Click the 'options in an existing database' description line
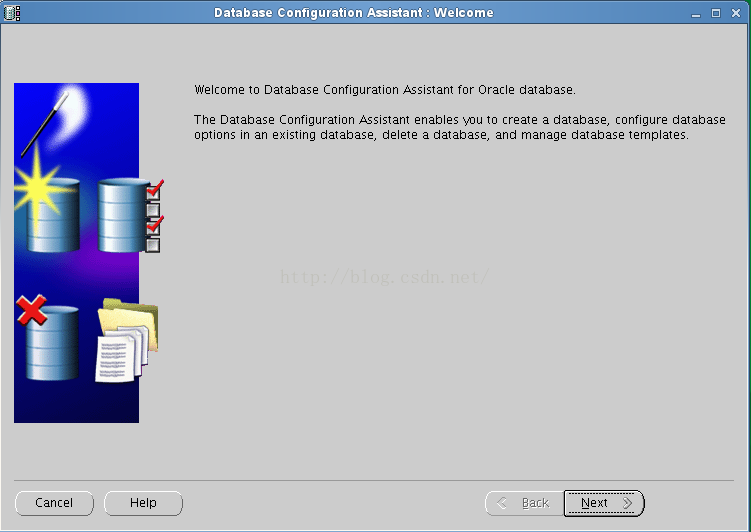The height and width of the screenshot is (532, 751). 441,135
